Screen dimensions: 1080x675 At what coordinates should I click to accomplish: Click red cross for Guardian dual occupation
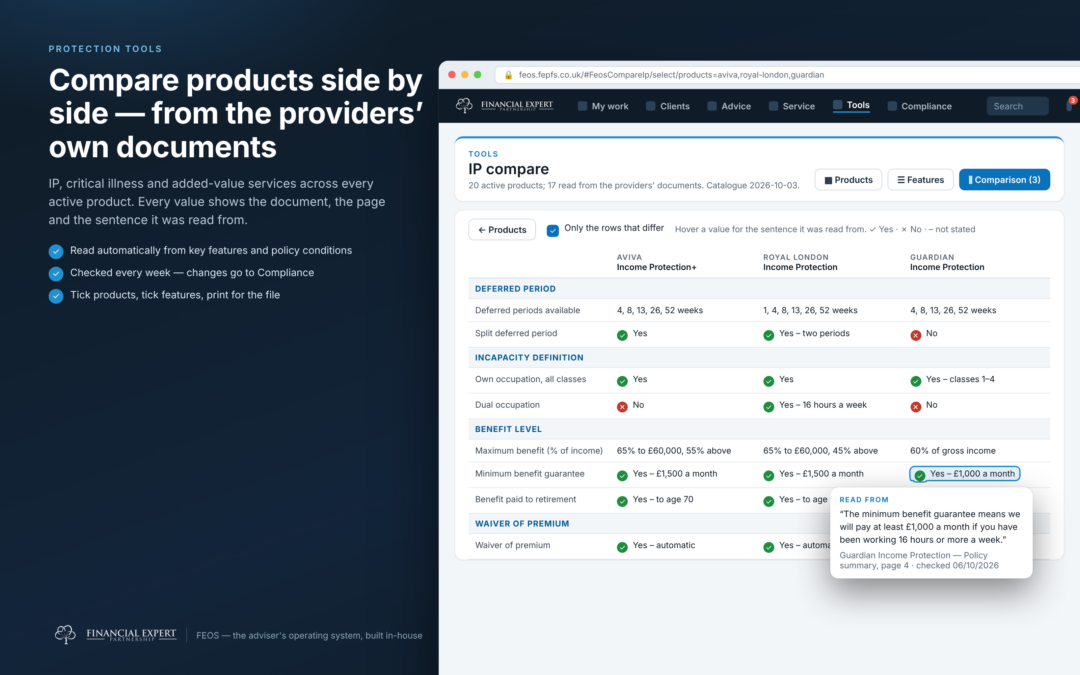(x=915, y=406)
